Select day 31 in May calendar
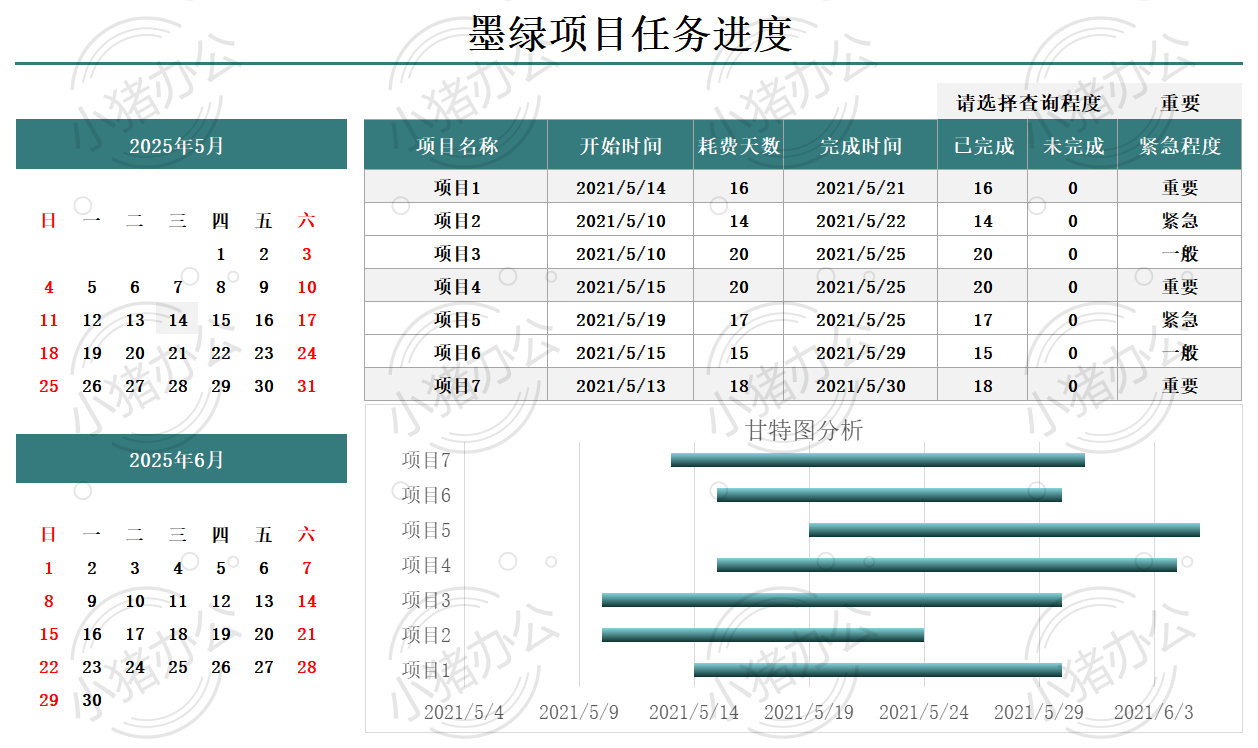 307,386
